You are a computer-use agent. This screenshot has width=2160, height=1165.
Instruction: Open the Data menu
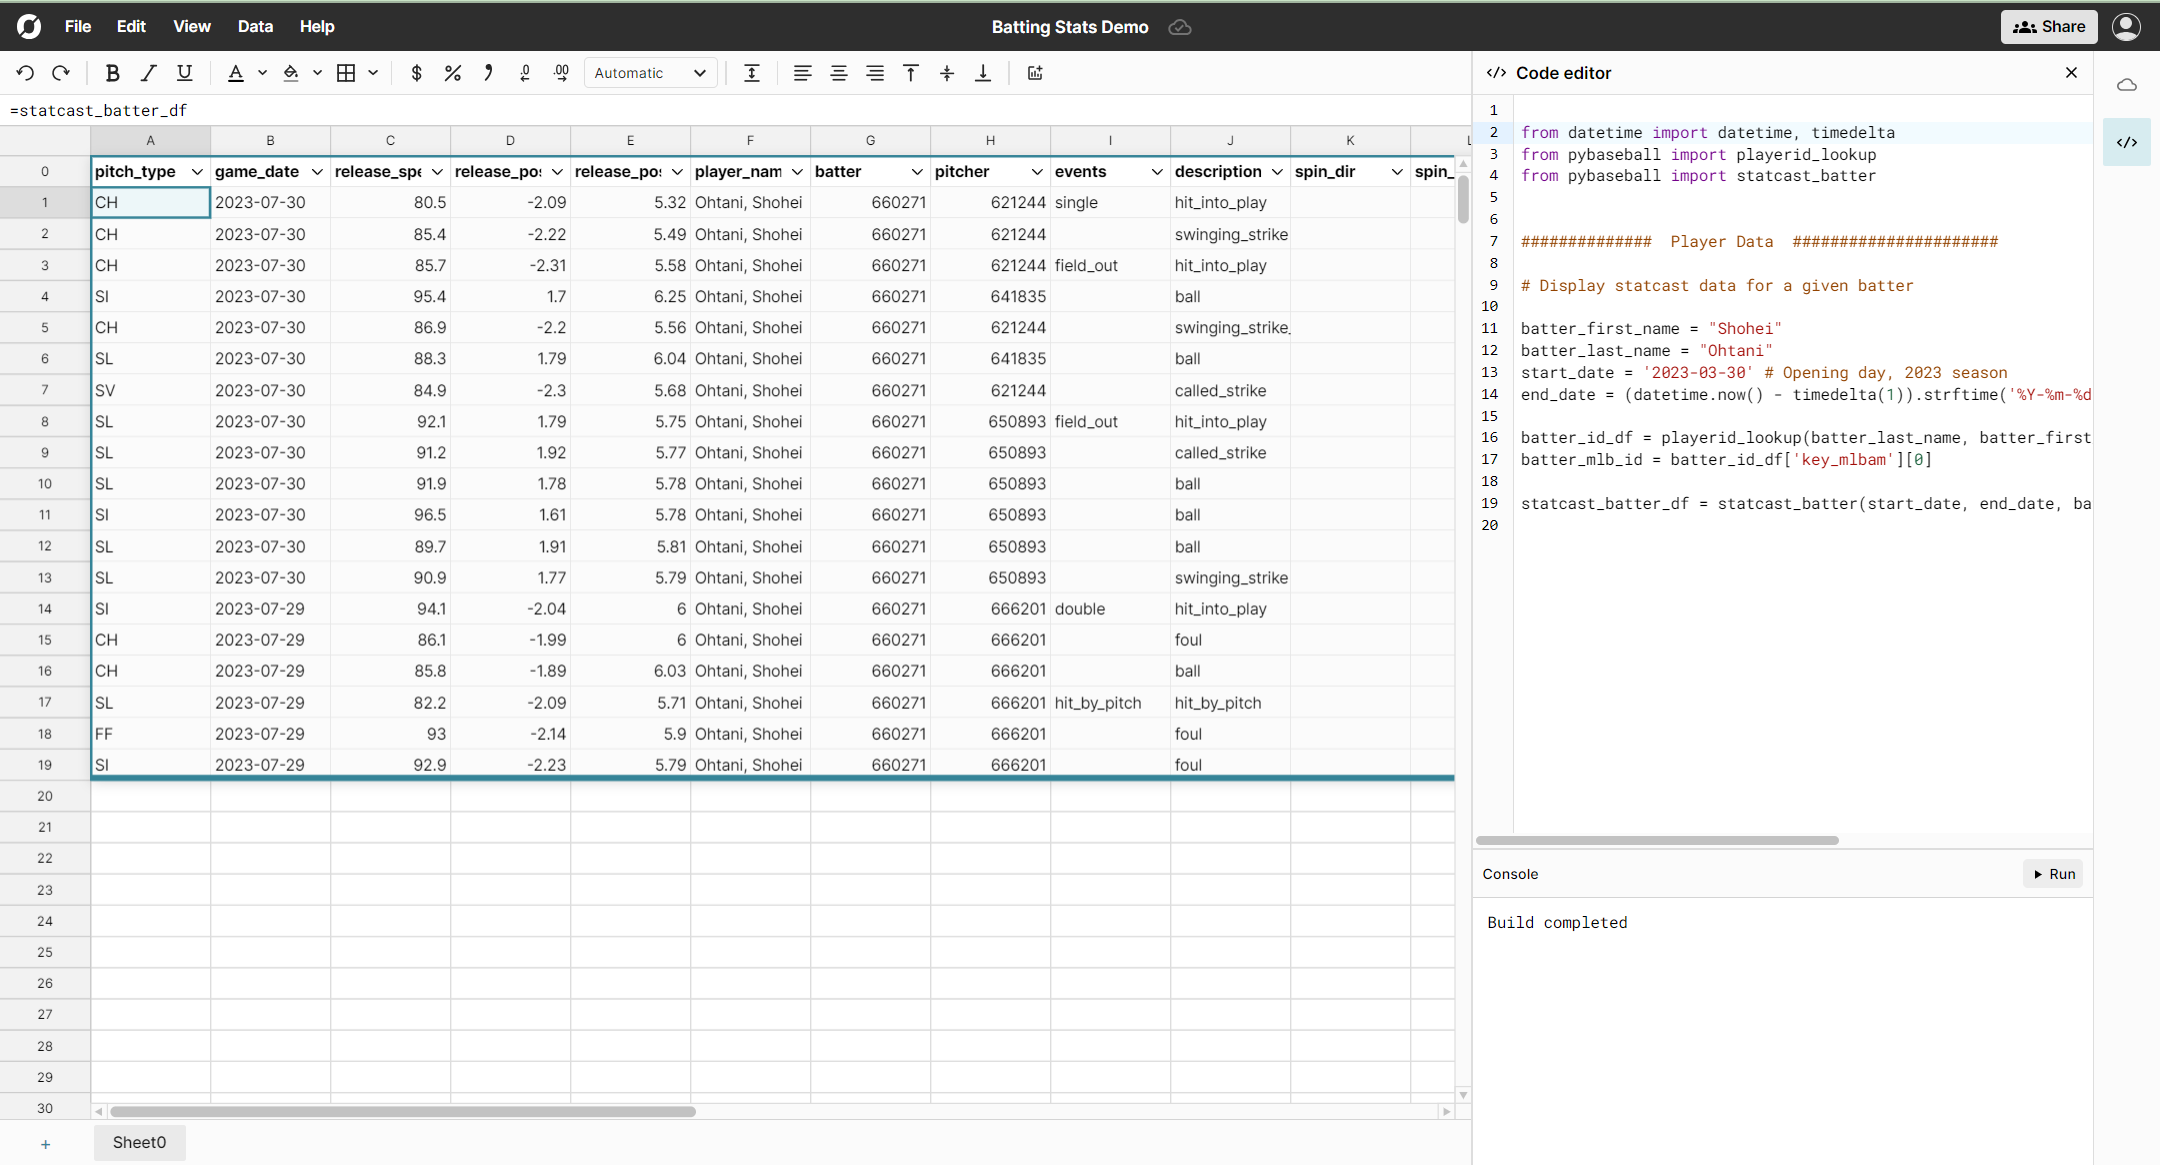click(255, 26)
